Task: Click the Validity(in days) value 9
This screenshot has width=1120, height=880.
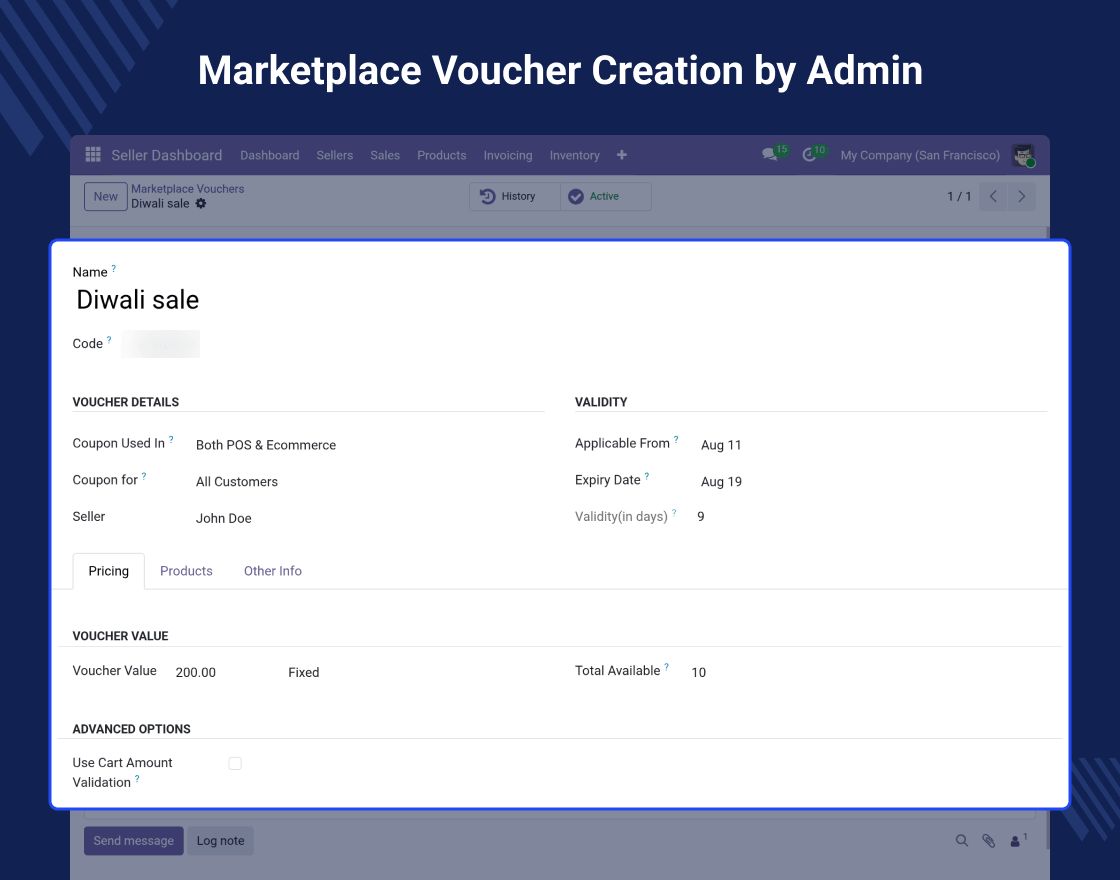Action: (x=701, y=516)
